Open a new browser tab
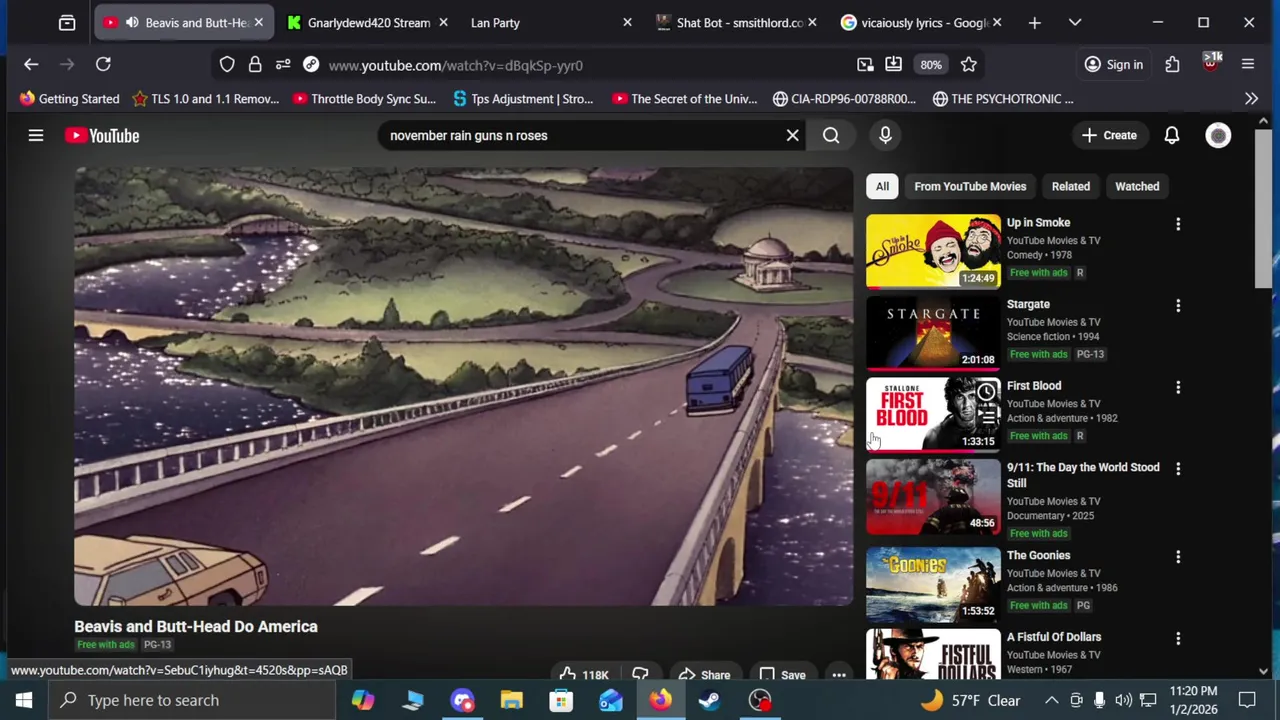1280x720 pixels. tap(1035, 22)
